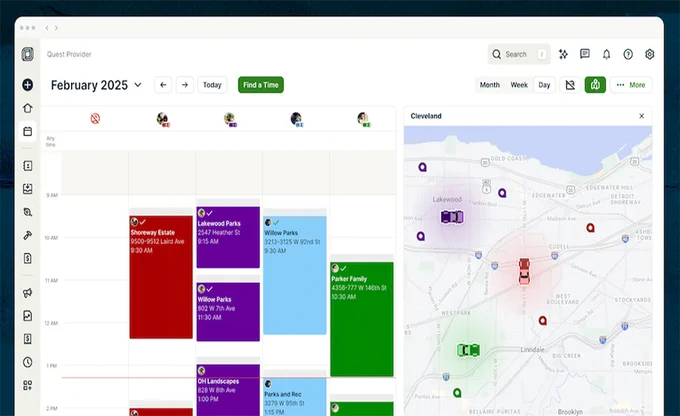Click the Find a Time button
The image size is (680, 416).
(x=261, y=85)
